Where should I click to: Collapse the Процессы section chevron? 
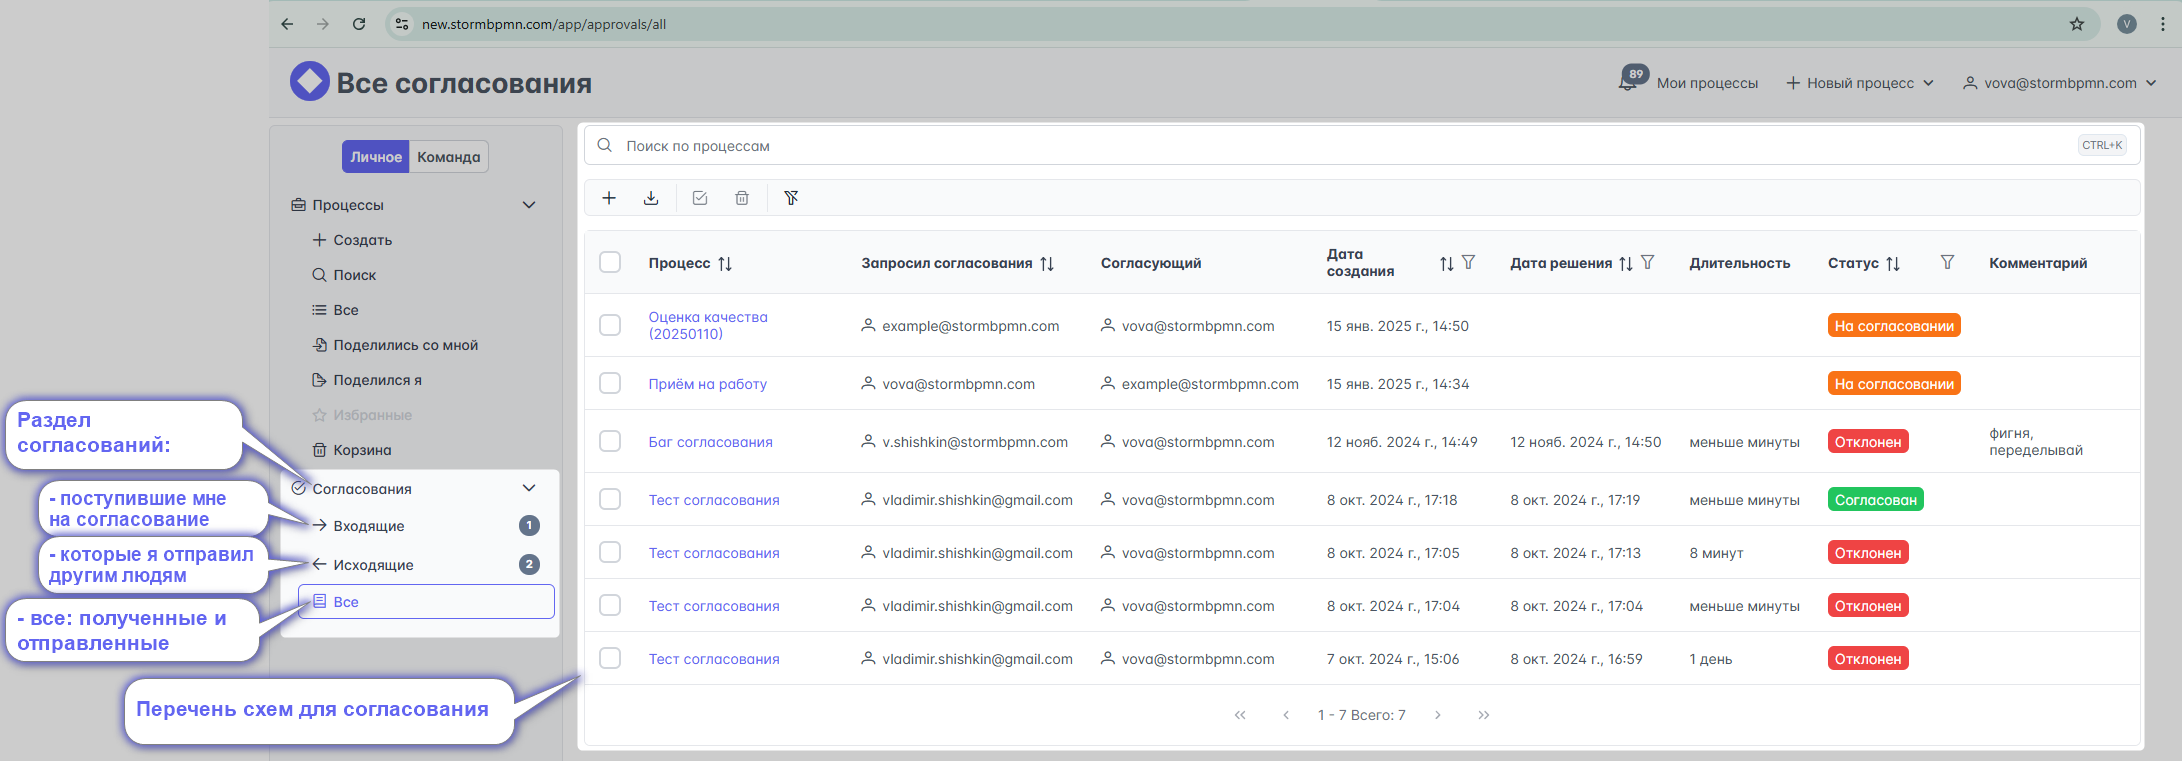[529, 205]
